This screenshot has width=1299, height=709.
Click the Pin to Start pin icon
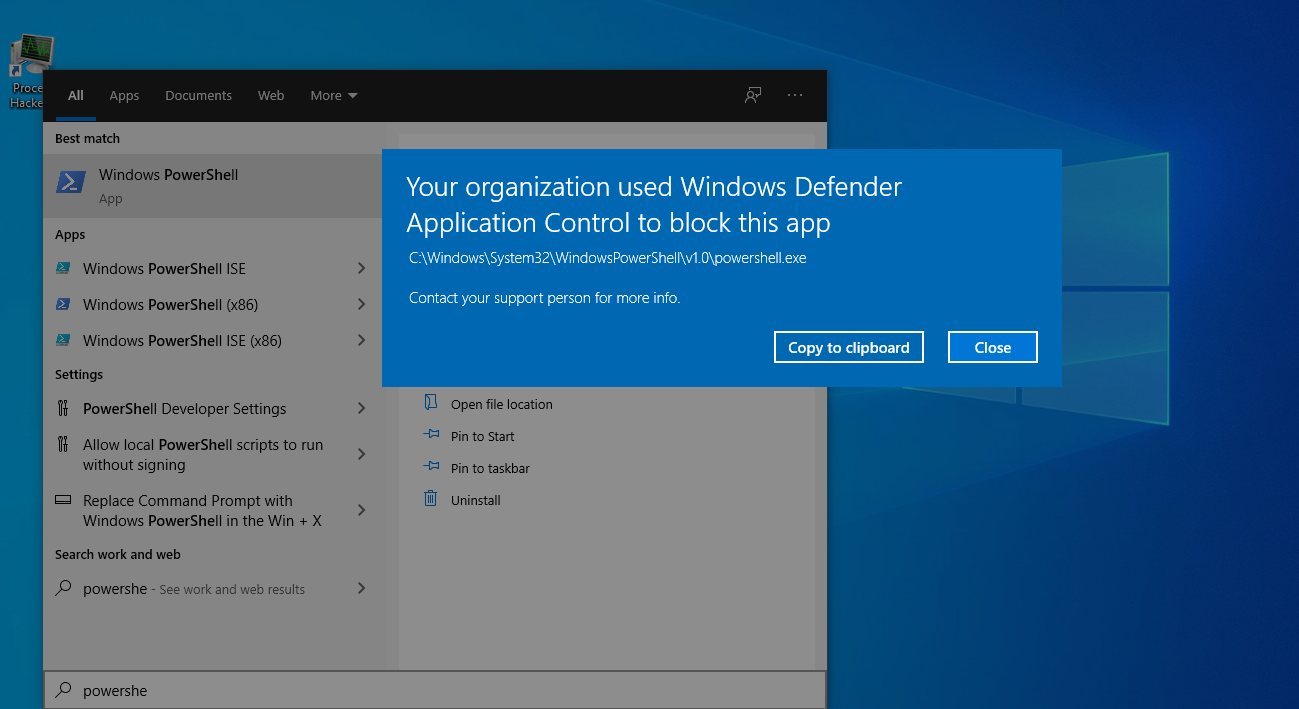pos(431,435)
